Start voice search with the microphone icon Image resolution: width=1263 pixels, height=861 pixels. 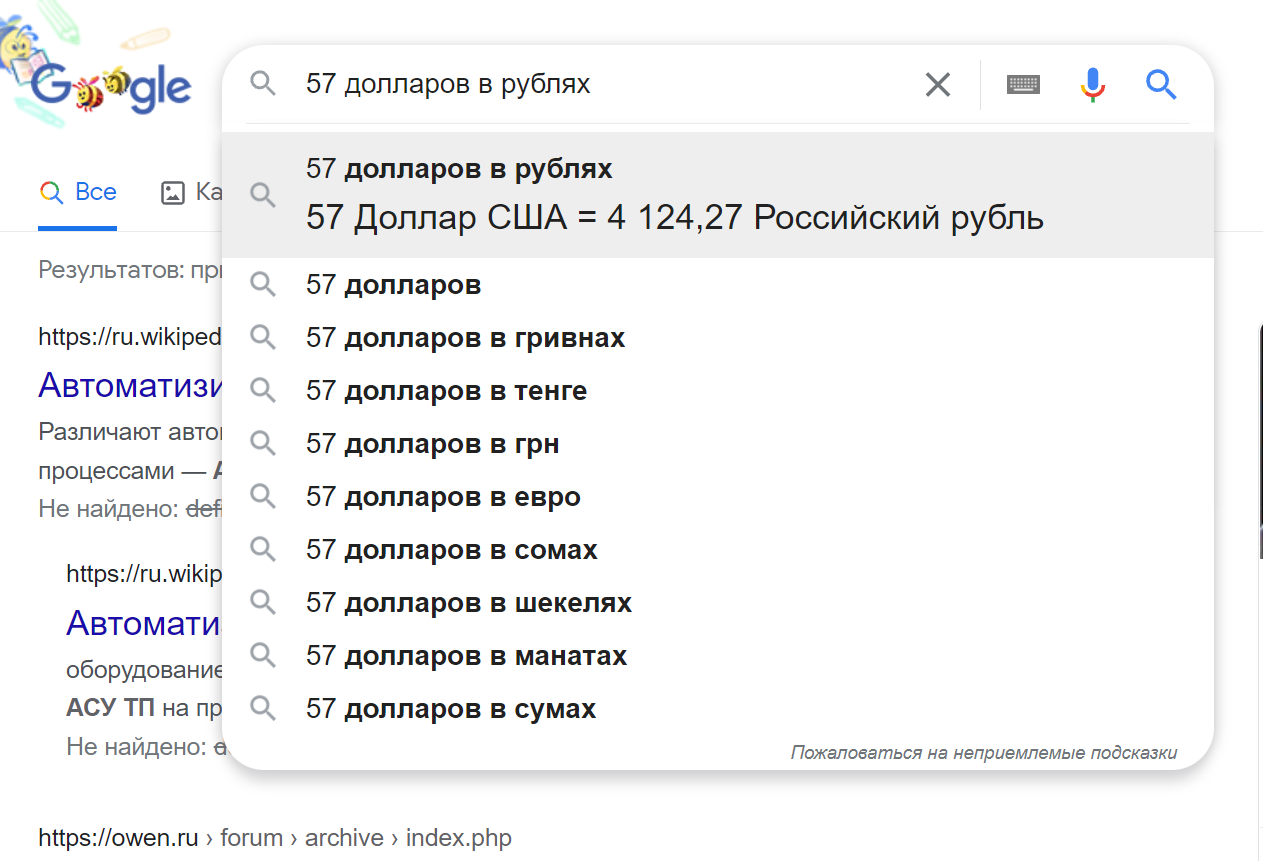(1093, 85)
